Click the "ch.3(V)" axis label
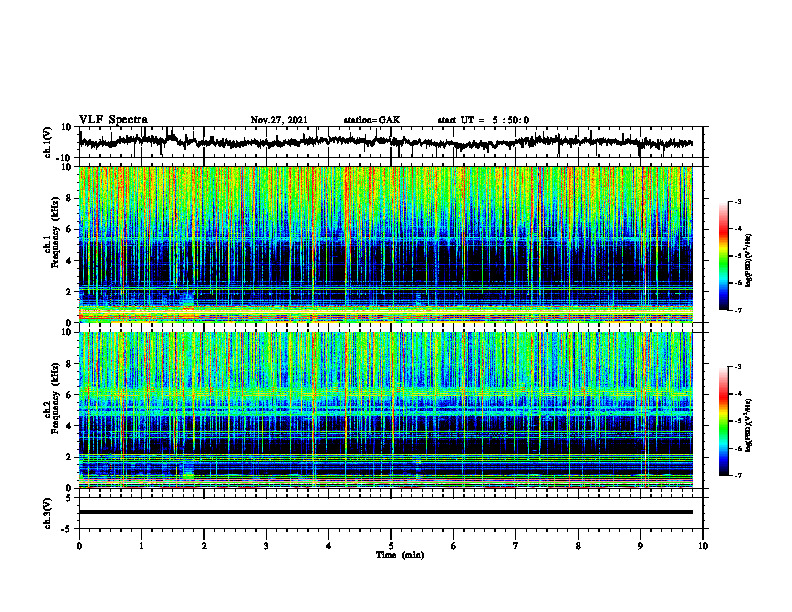Screen dimensions: 792x612 pos(48,513)
